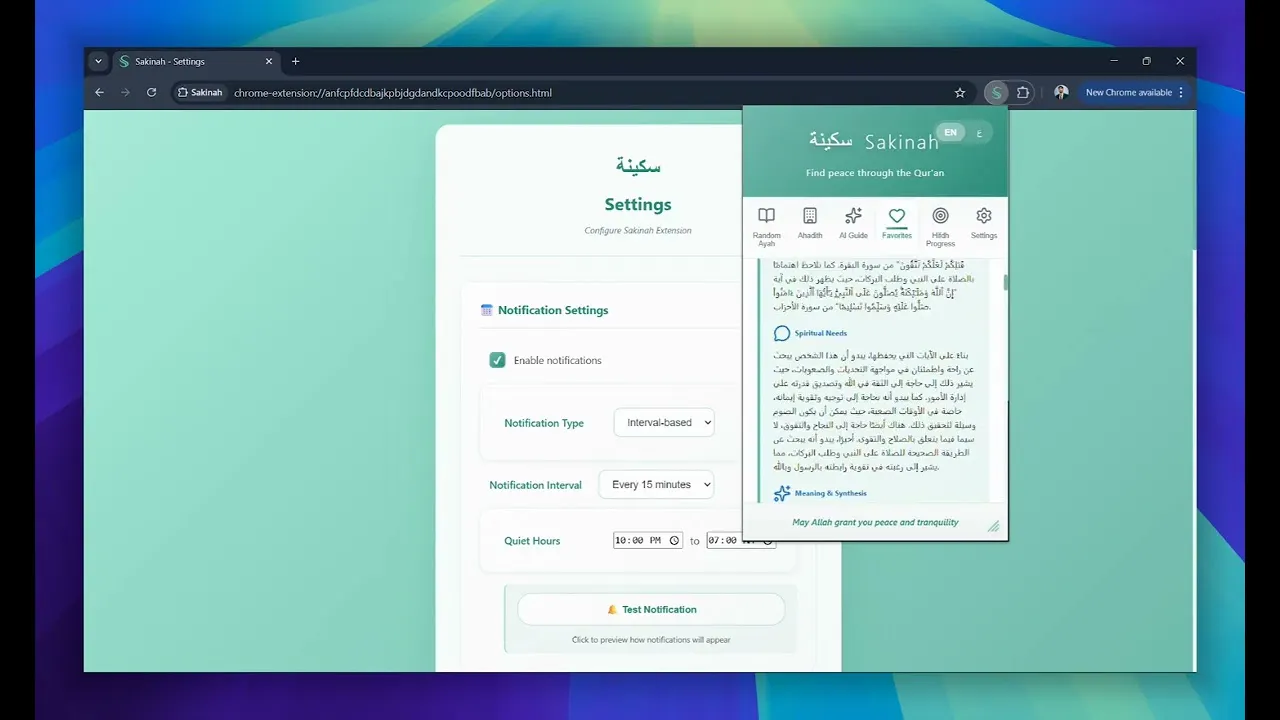Click the popup resize handle icon
The height and width of the screenshot is (720, 1280).
coord(993,526)
